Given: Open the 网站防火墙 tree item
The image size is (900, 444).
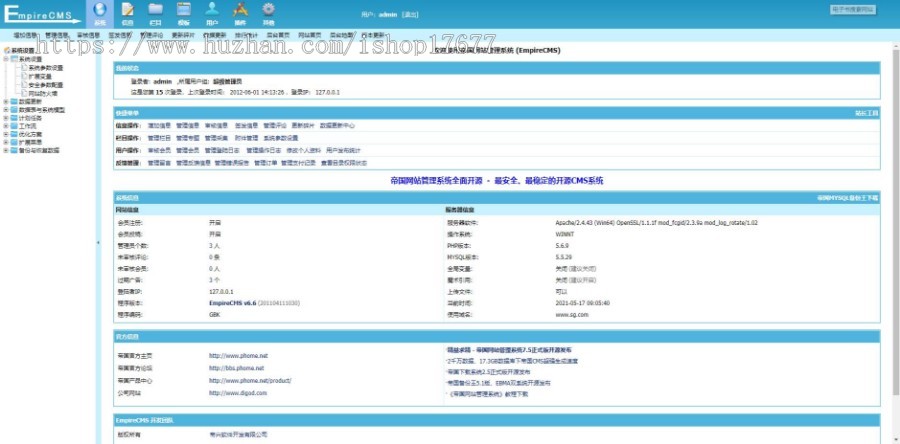Looking at the screenshot, I should pyautogui.click(x=43, y=93).
